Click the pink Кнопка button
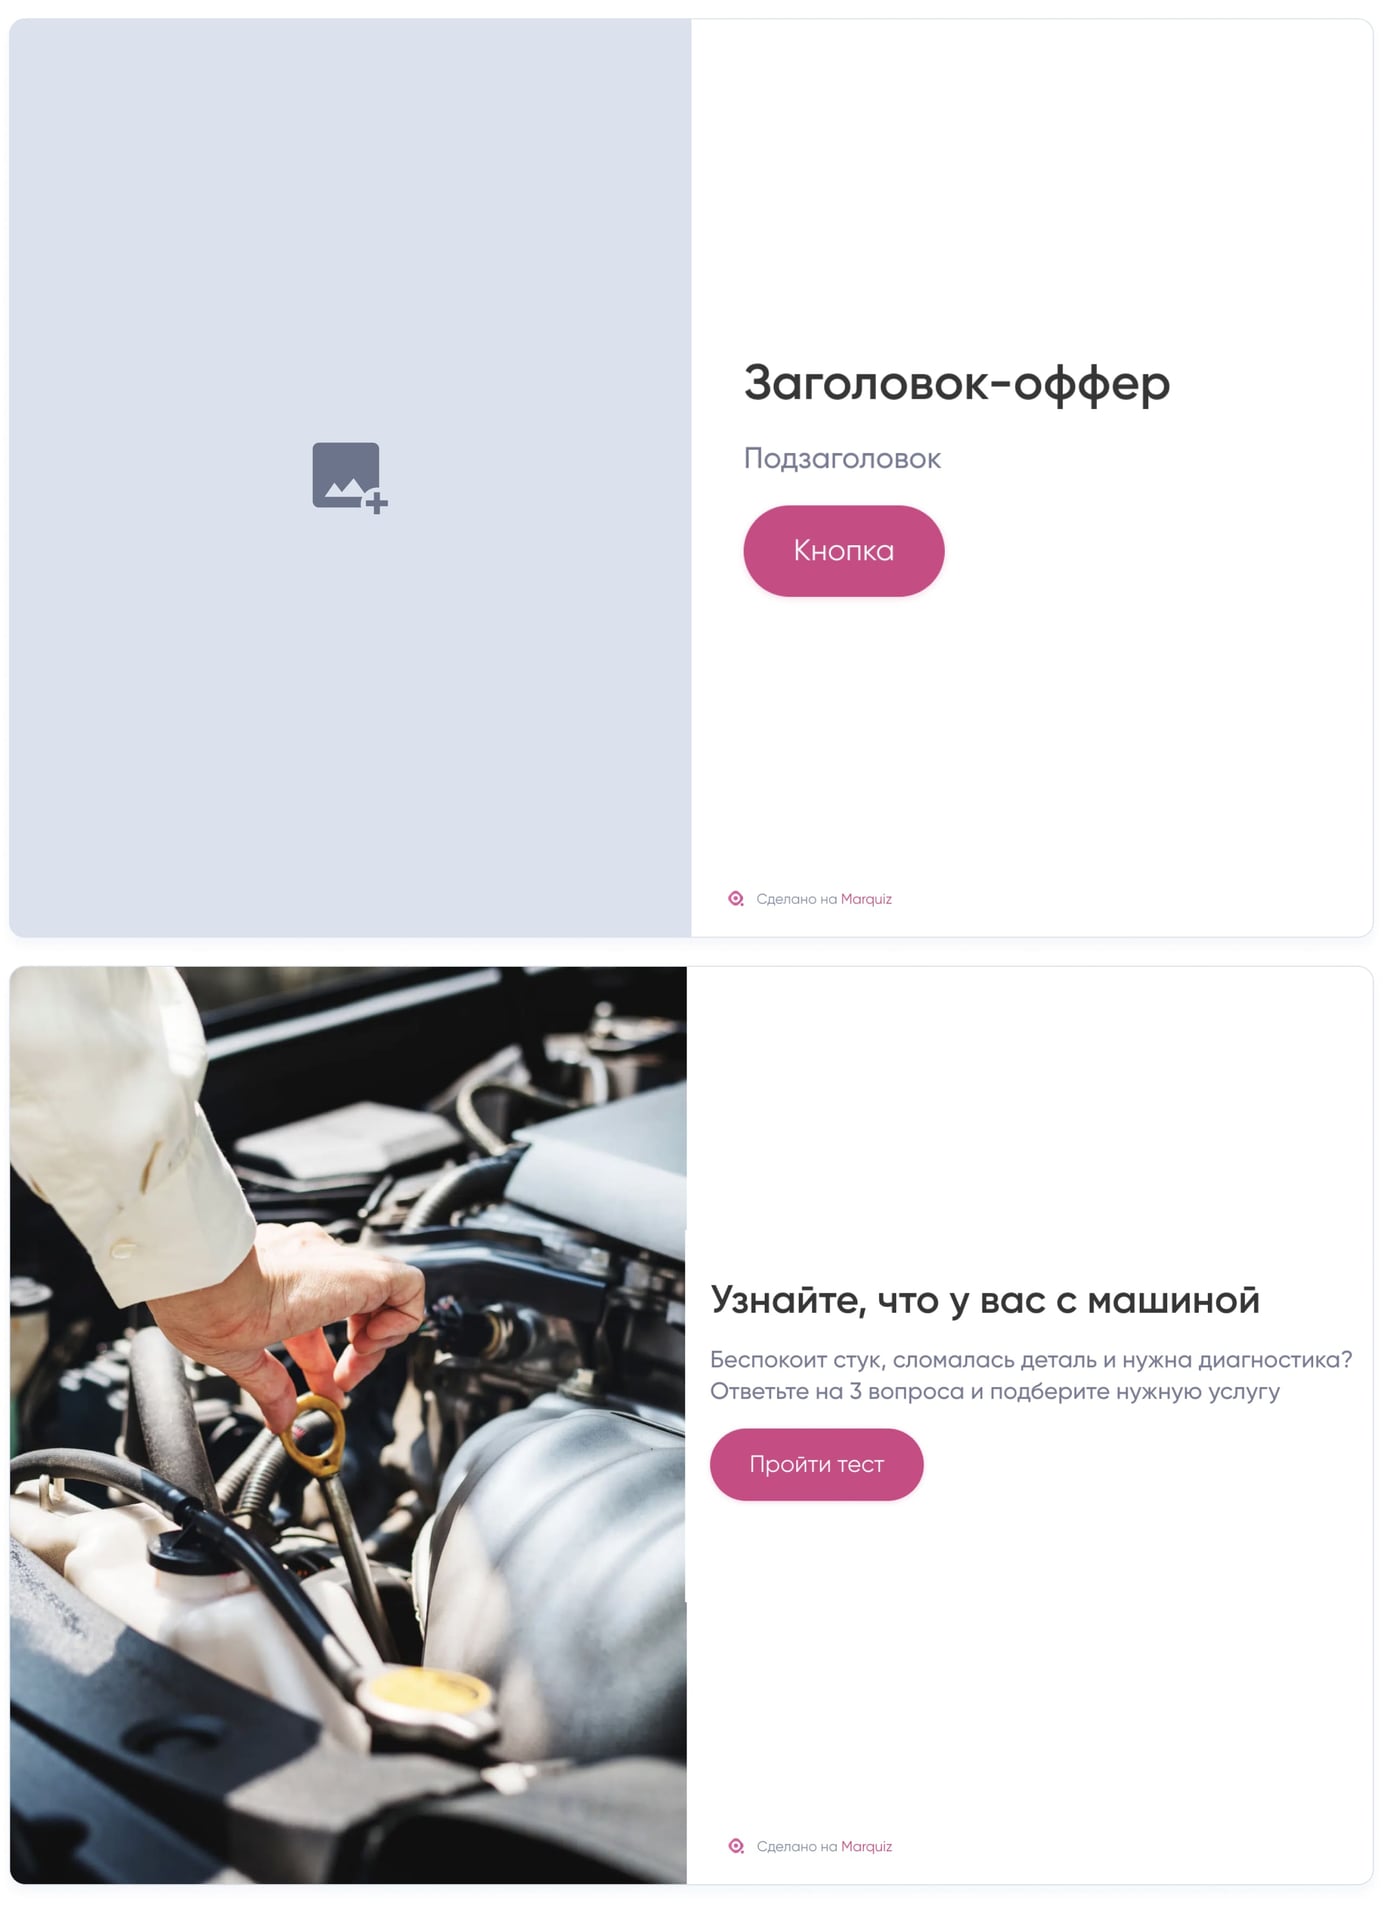The image size is (1383, 1920). (x=843, y=550)
